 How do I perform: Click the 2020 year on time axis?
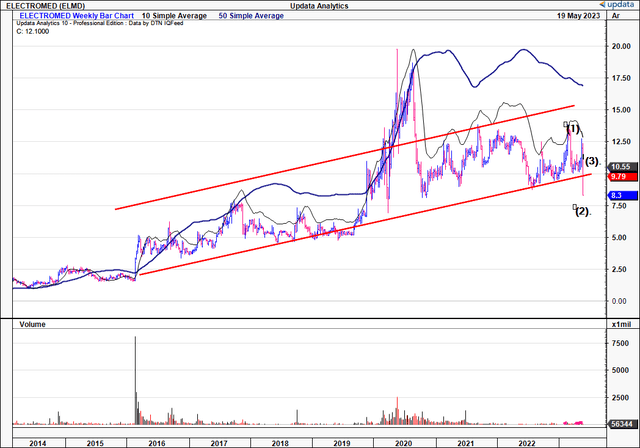[404, 443]
